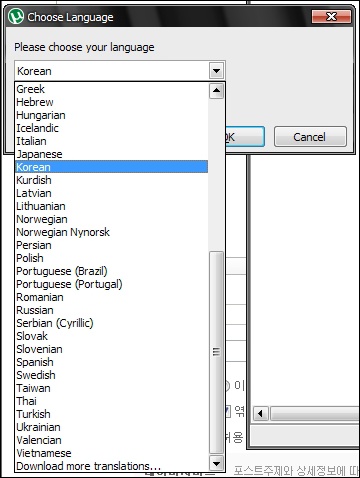Click the Cancel button
The image size is (360, 478).
[x=310, y=137]
